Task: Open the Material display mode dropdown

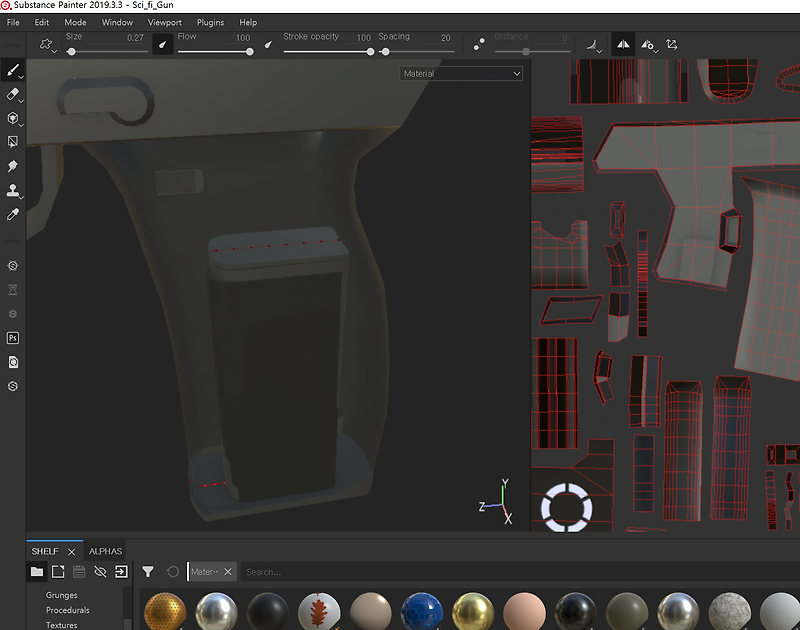Action: 460,73
